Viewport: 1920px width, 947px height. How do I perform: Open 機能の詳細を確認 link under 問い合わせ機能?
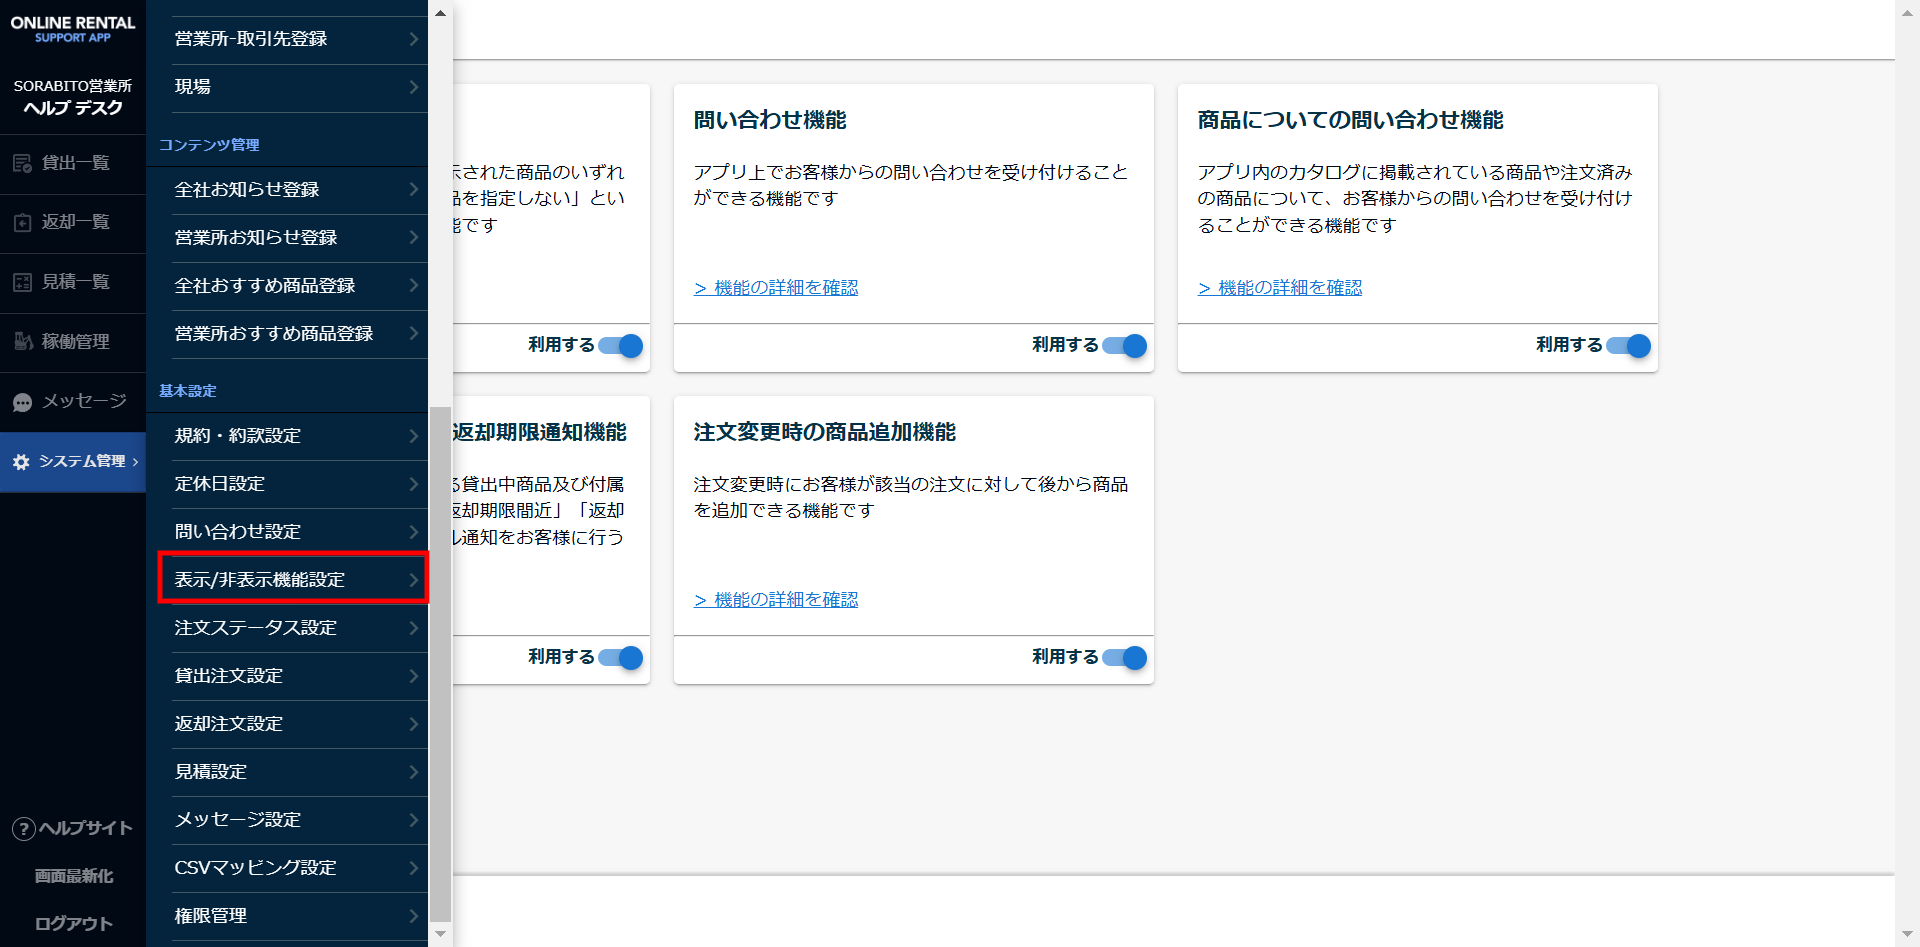pos(776,288)
